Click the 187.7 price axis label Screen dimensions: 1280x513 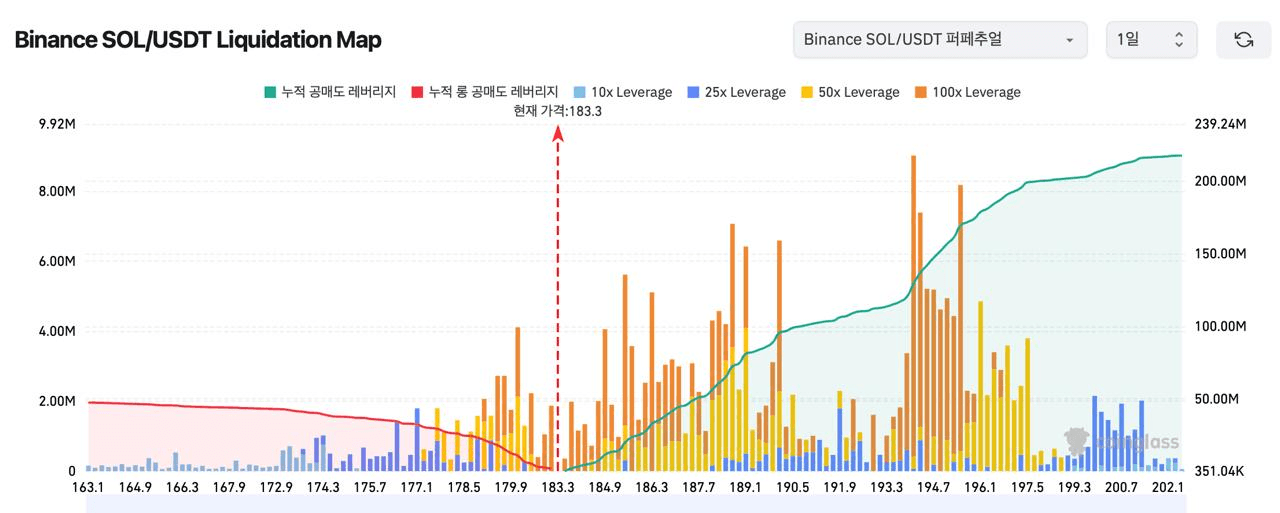coord(699,488)
